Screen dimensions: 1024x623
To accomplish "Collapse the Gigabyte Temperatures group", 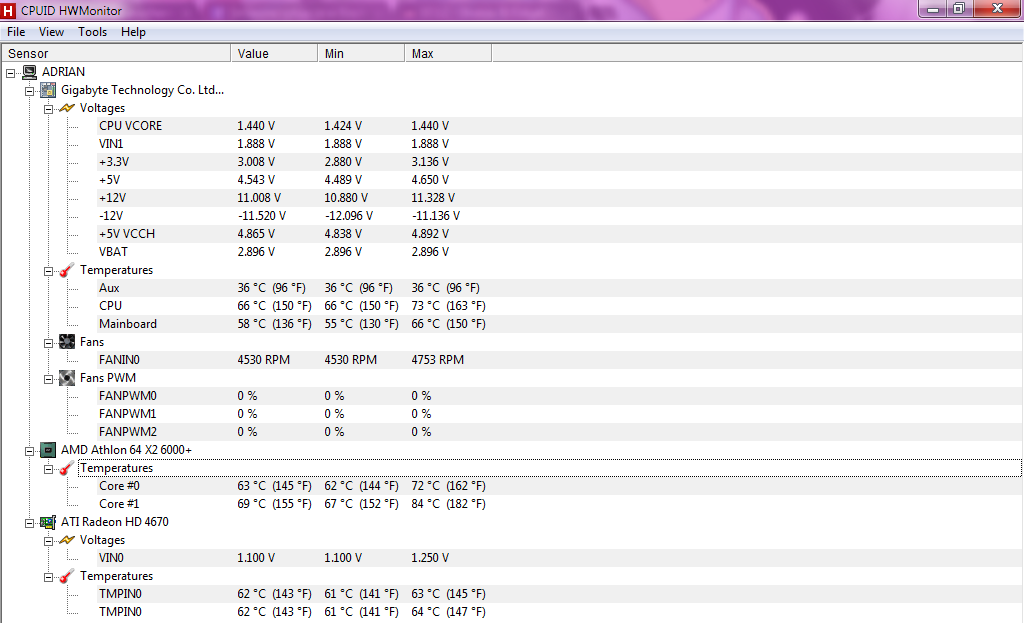I will (48, 271).
